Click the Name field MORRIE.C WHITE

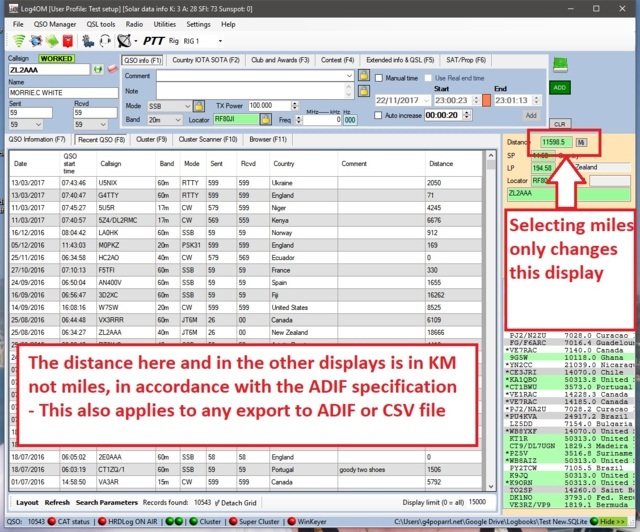pos(63,93)
